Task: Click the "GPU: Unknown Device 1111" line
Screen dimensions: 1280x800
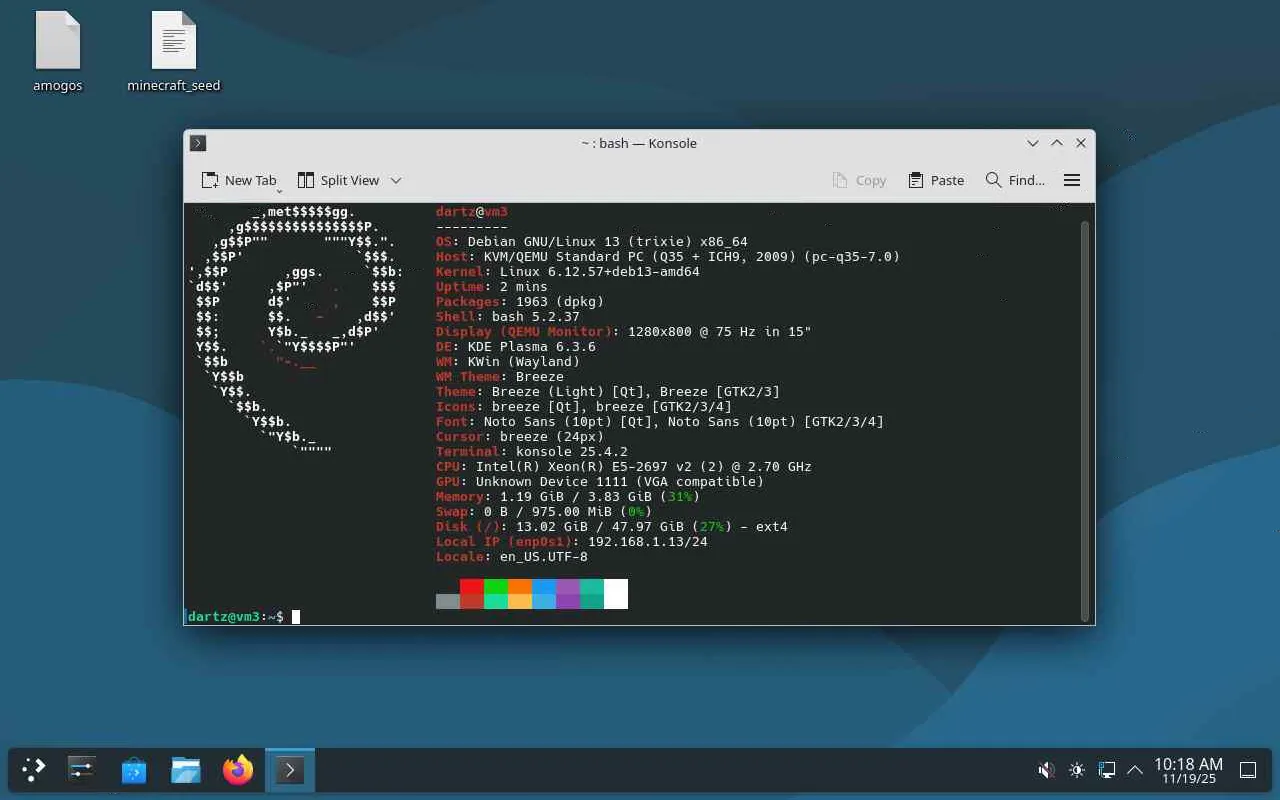Action: pyautogui.click(x=600, y=482)
